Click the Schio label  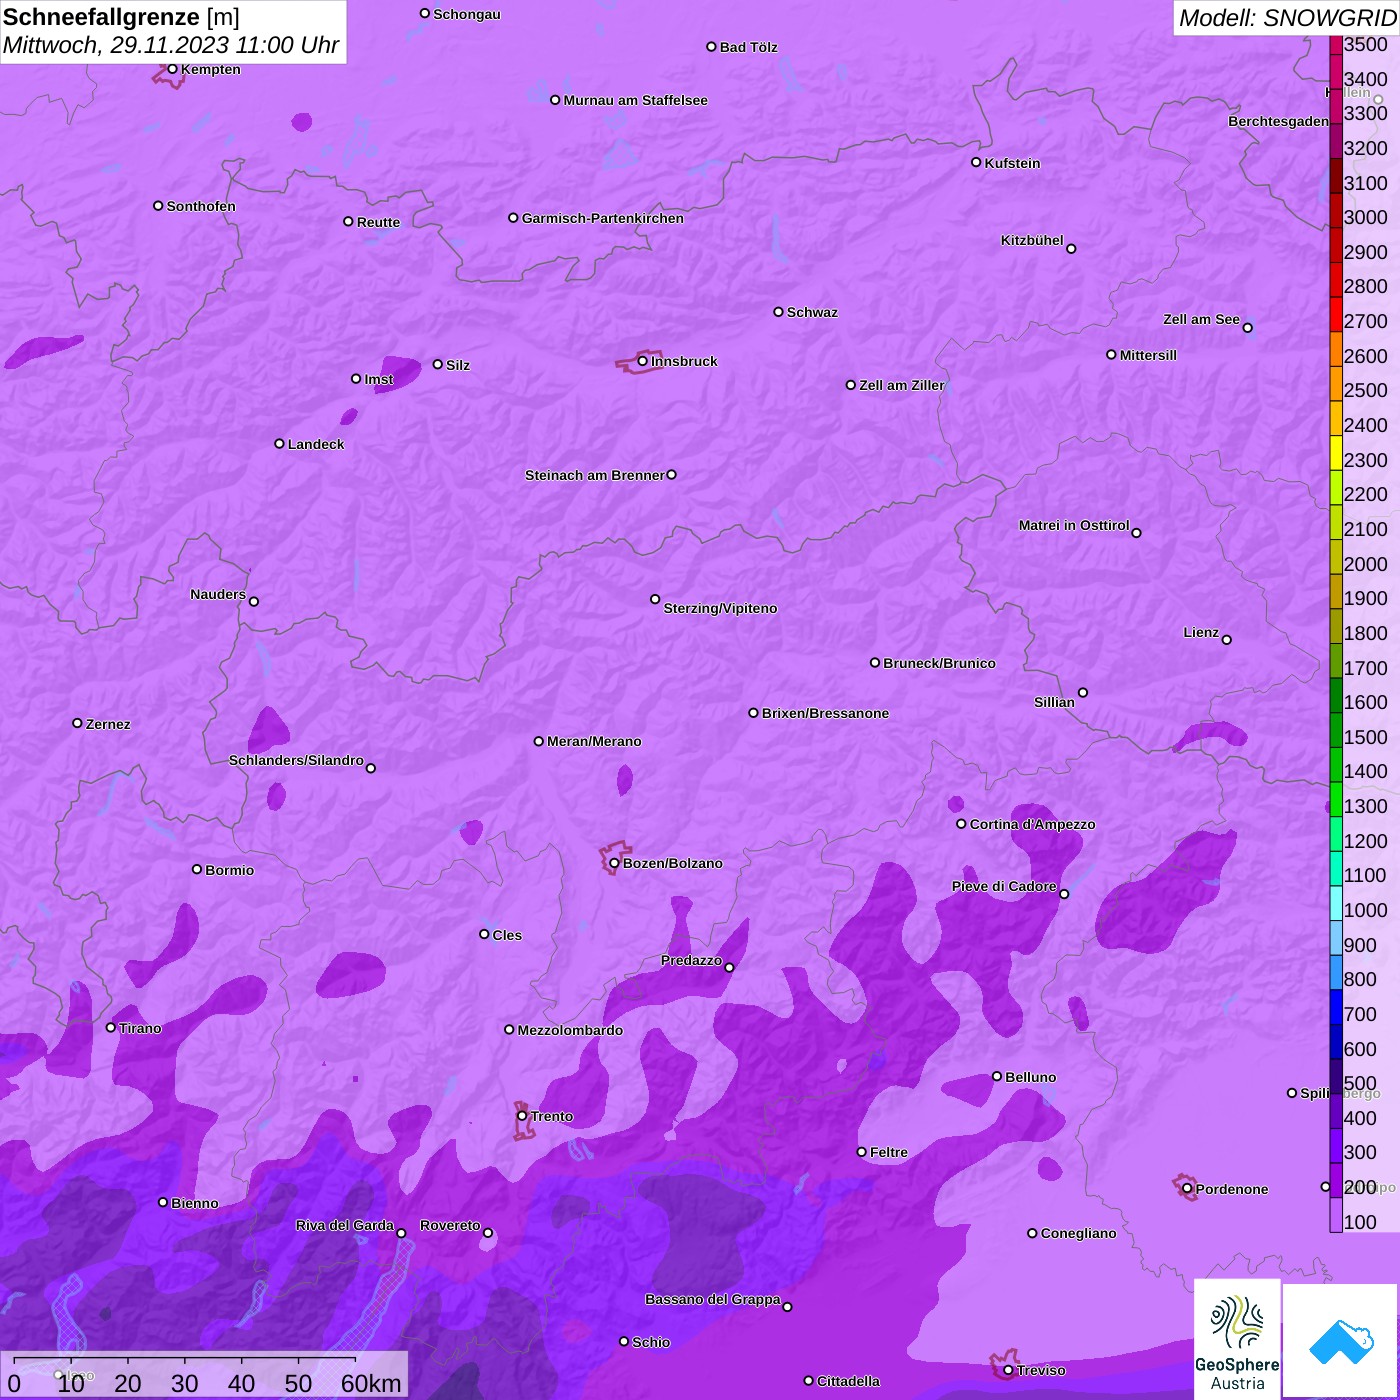pyautogui.click(x=651, y=1342)
